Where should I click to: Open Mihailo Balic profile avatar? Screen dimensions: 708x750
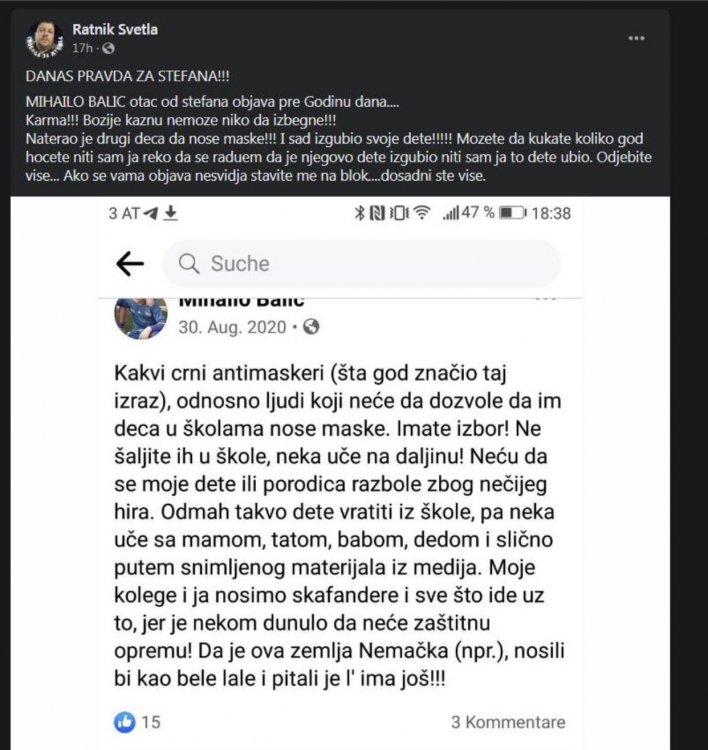(141, 318)
